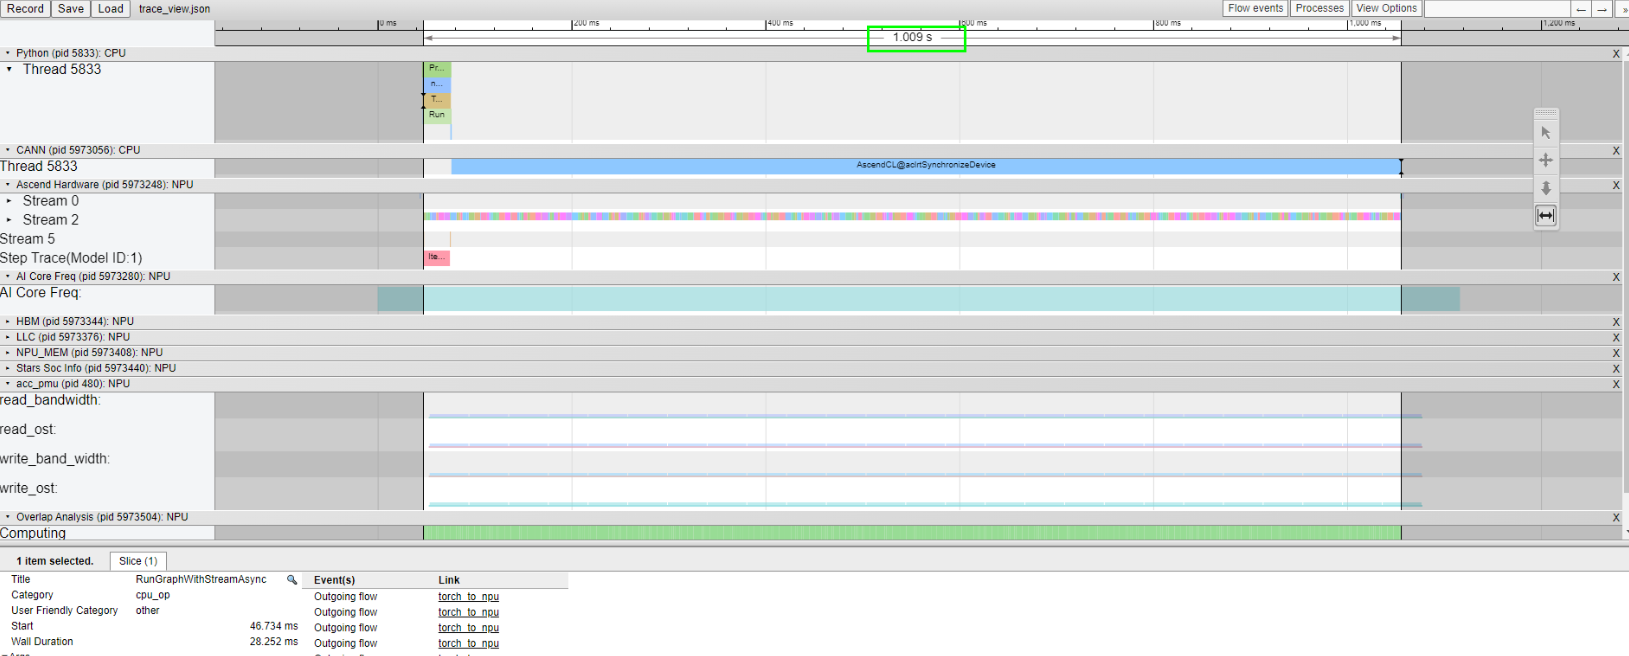The image size is (1629, 656).
Task: Go to previous search result arrow
Action: (1581, 9)
